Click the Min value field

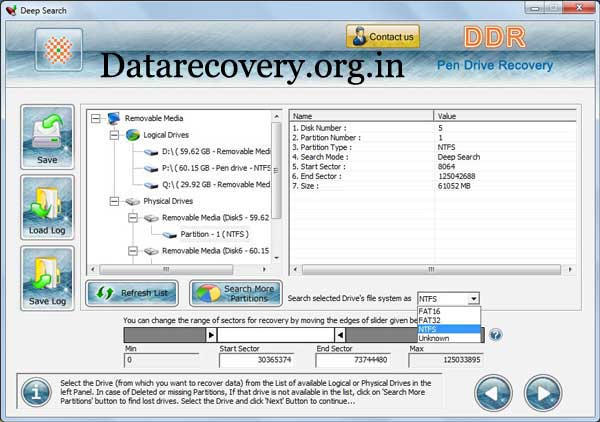[x=161, y=360]
